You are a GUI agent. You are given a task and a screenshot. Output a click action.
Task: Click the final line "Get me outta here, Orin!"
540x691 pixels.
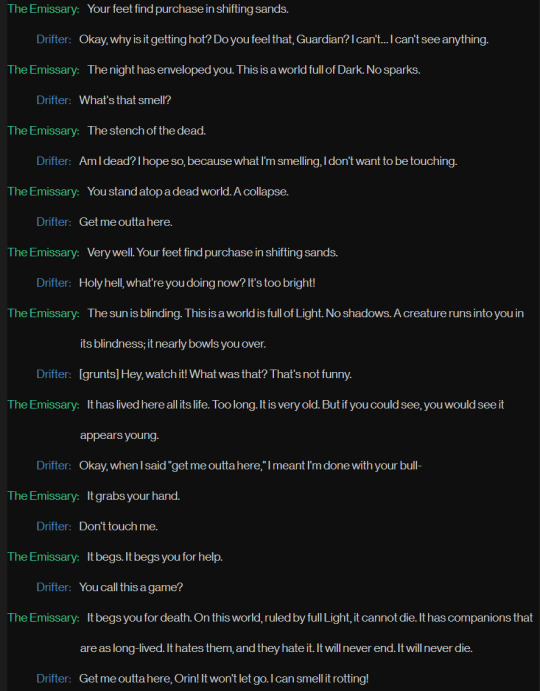tap(224, 678)
